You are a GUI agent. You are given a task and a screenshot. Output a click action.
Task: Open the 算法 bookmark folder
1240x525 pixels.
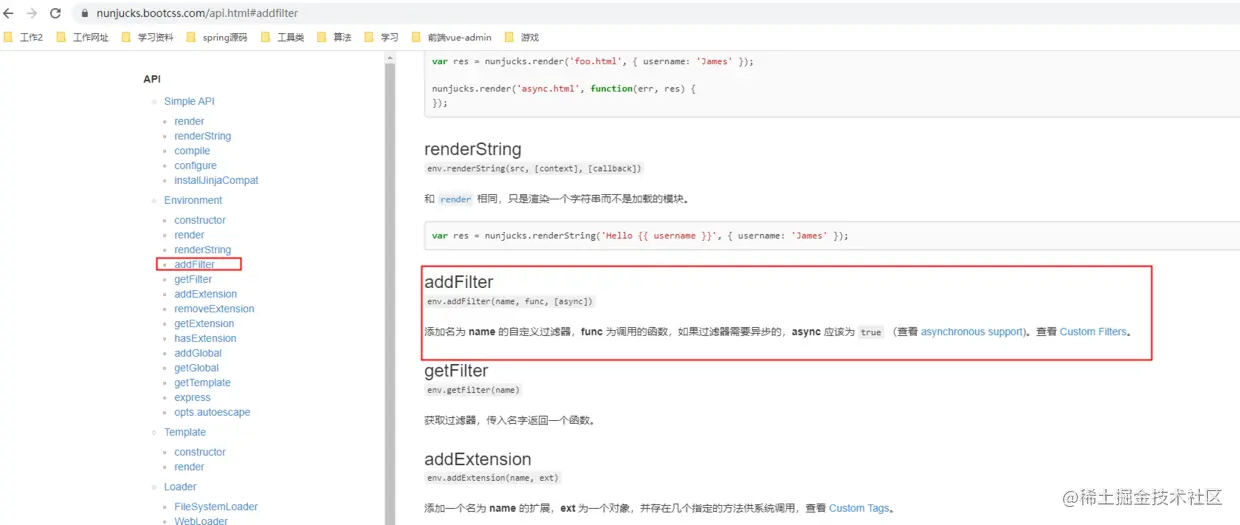(334, 37)
